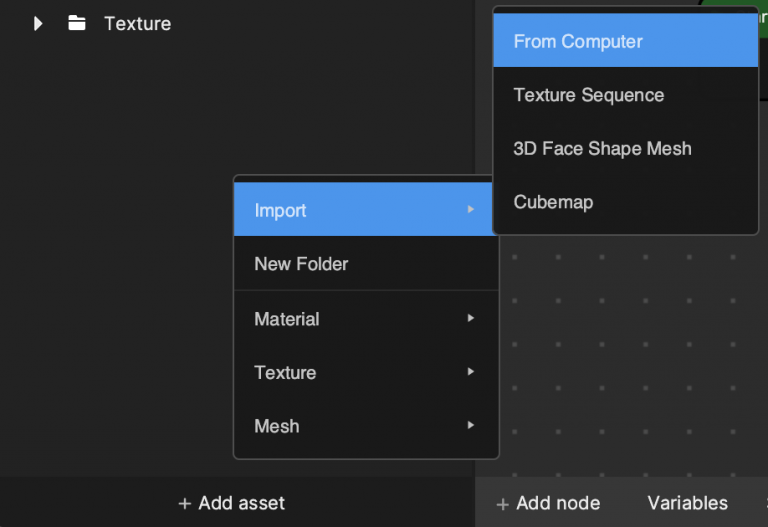The width and height of the screenshot is (768, 527).
Task: Open the Texture submenu in context menu
Action: pos(366,372)
